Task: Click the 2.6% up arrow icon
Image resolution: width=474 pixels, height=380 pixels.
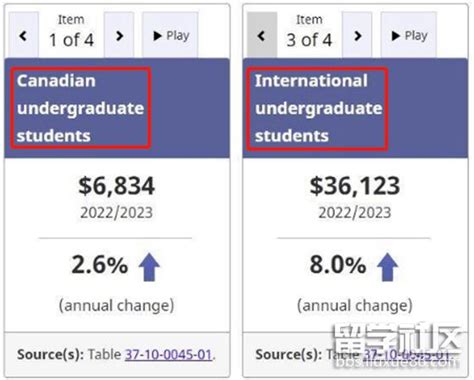Action: pyautogui.click(x=149, y=267)
